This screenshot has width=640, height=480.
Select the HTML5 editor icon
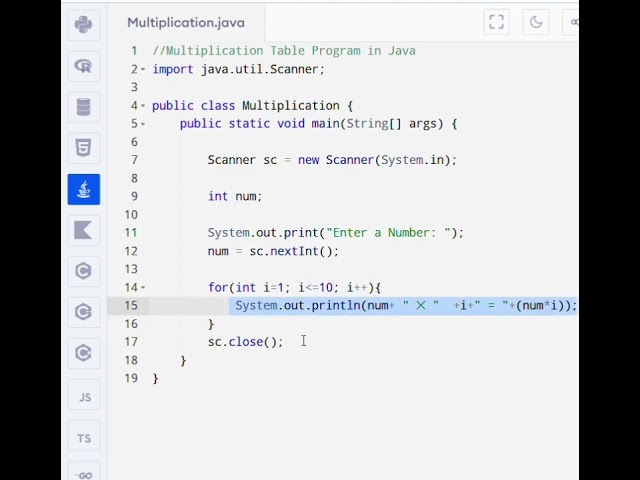(x=84, y=148)
